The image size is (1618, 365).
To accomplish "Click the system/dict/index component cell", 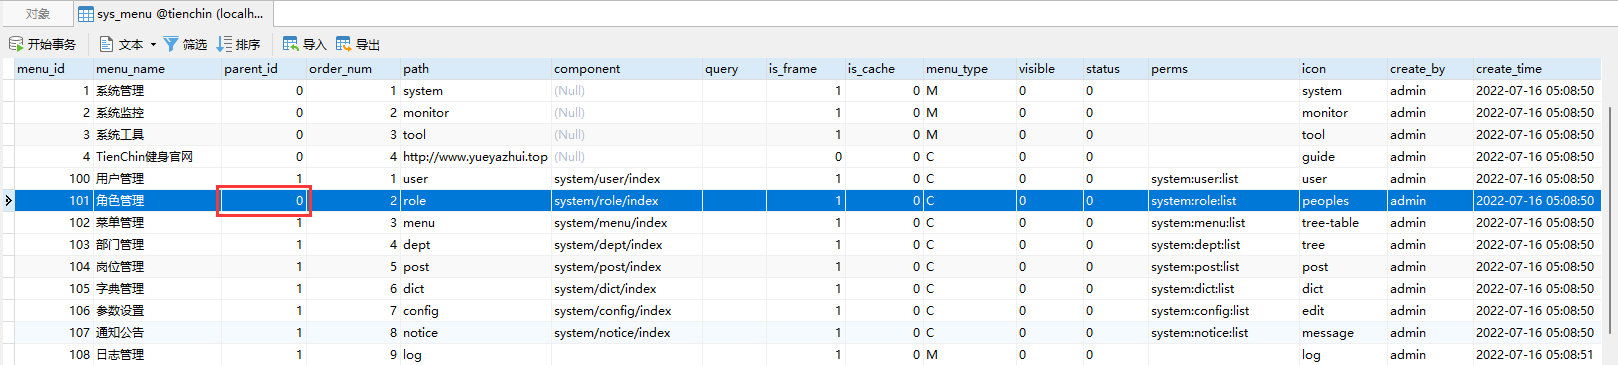I will click(627, 289).
